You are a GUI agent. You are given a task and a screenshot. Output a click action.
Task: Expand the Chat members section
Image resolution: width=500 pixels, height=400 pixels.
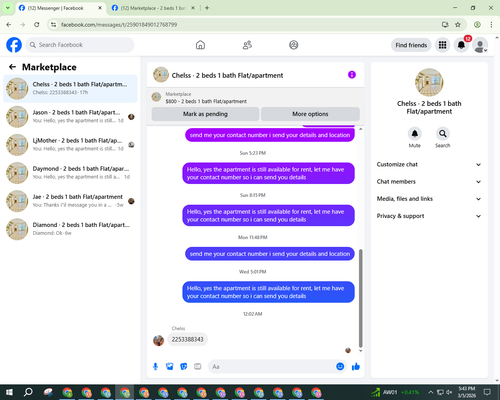(x=429, y=182)
